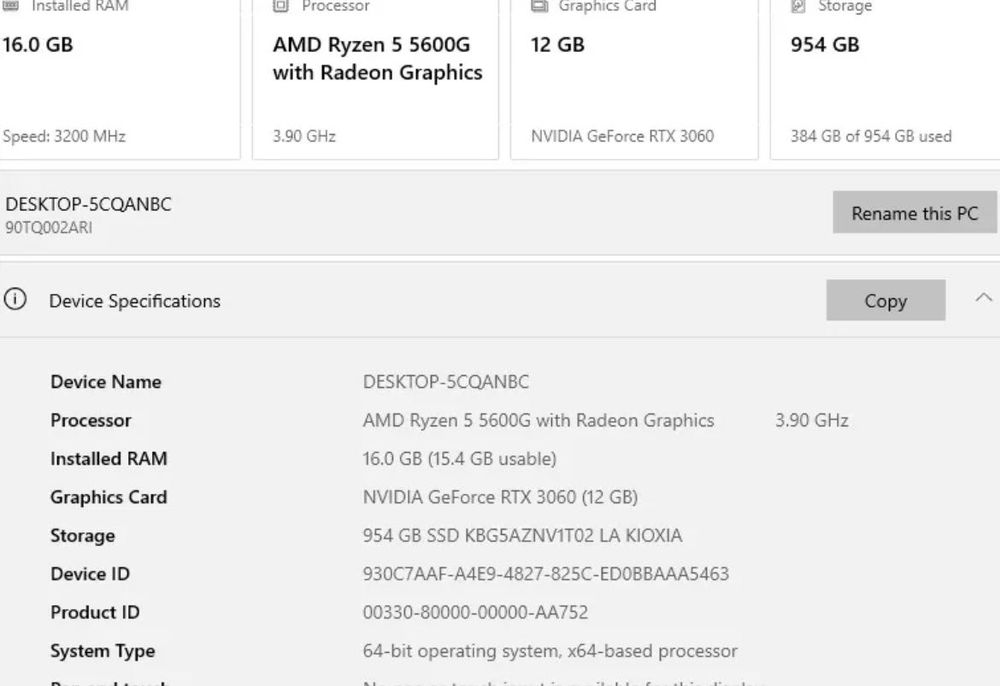Screen dimensions: 1000x686
Task: Click the Device Specifications header title
Action: (135, 301)
